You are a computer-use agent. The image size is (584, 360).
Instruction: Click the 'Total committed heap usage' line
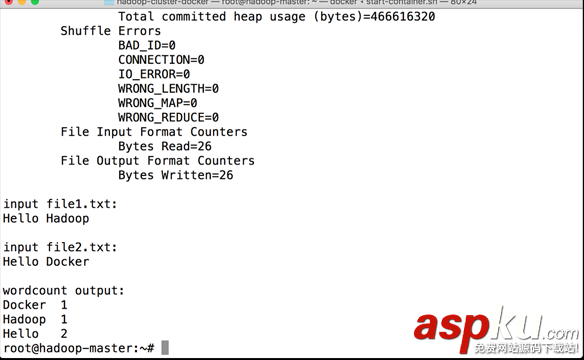click(276, 17)
